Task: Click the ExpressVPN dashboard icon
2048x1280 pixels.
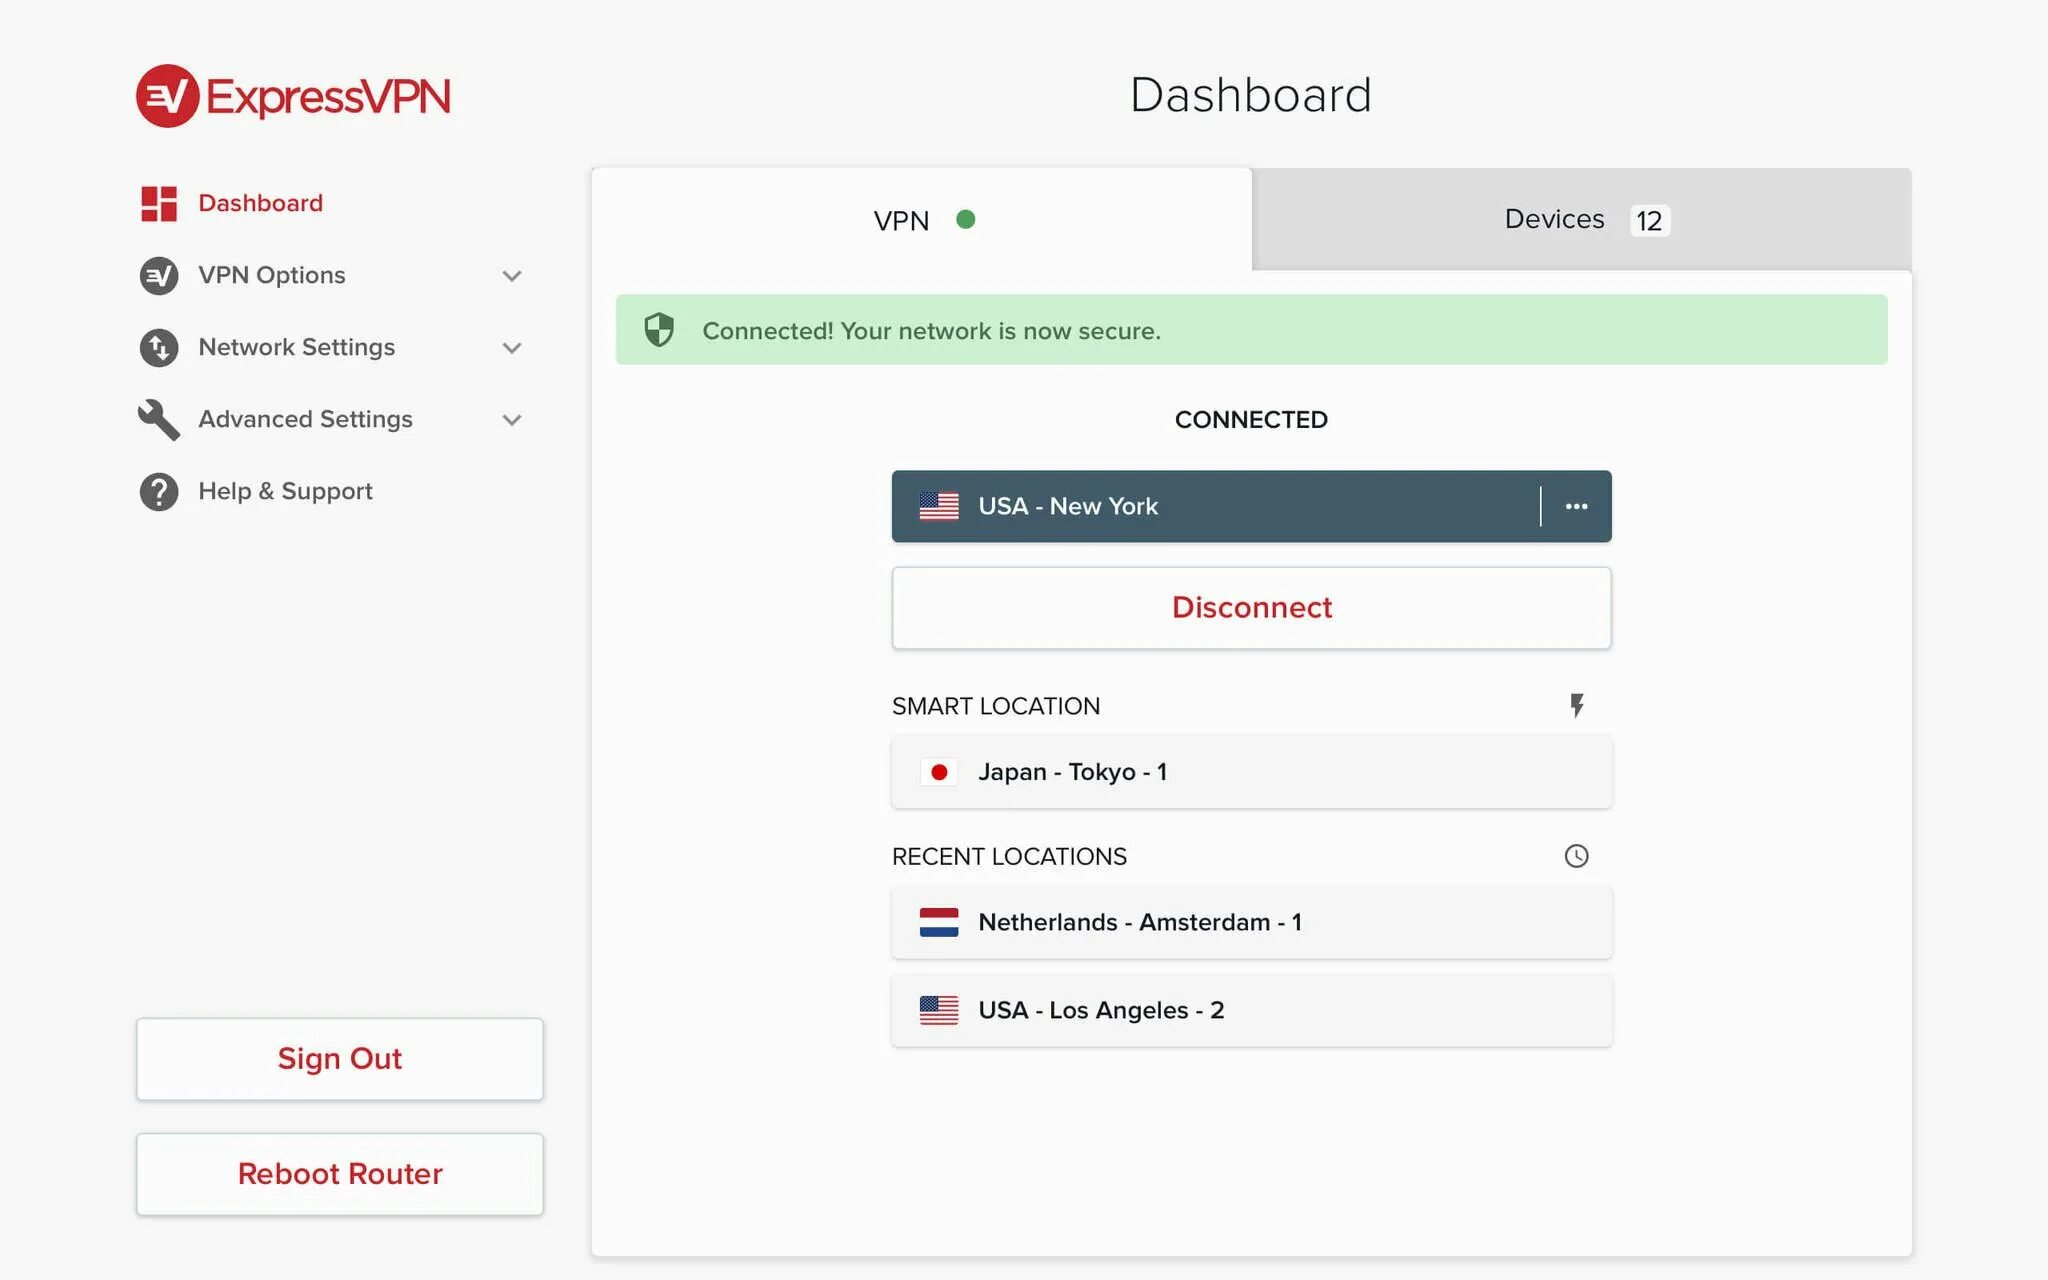Action: point(158,202)
